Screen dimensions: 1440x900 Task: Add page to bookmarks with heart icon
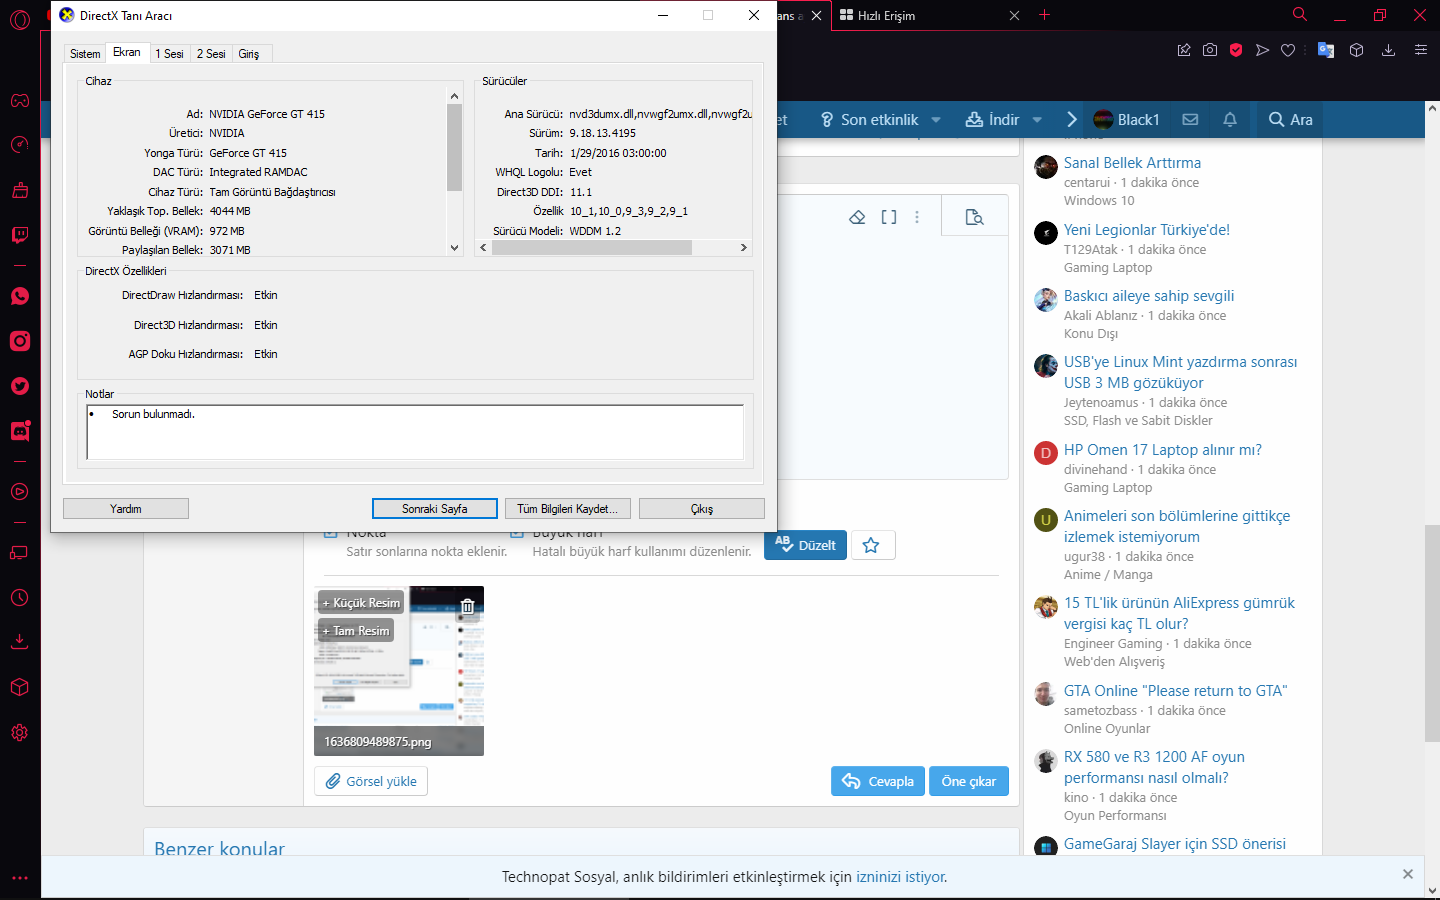click(x=1288, y=50)
